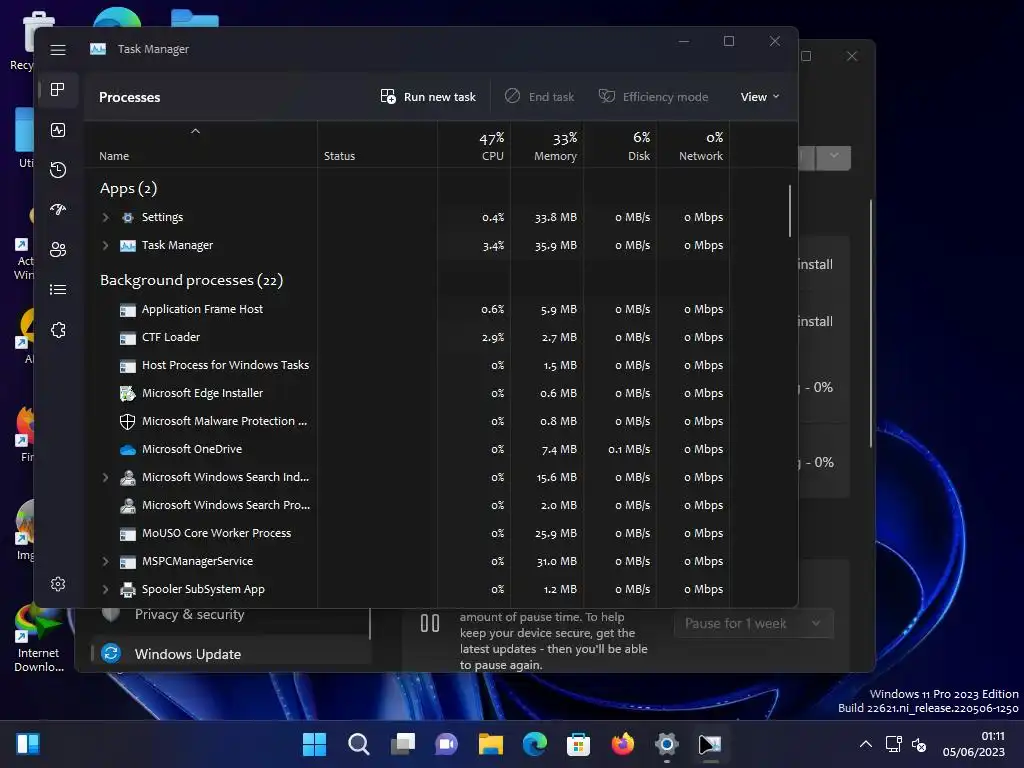Image resolution: width=1024 pixels, height=768 pixels.
Task: Open Task View from the taskbar
Action: pyautogui.click(x=402, y=744)
